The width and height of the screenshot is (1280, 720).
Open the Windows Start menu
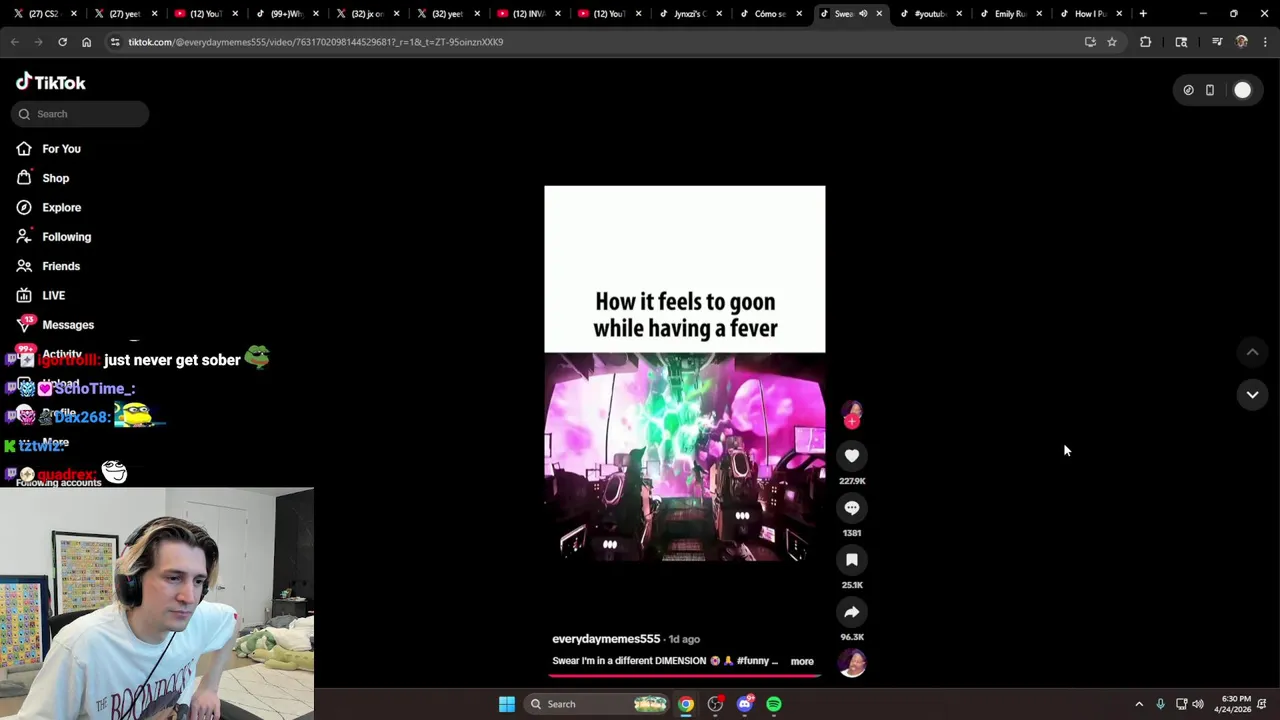point(507,704)
